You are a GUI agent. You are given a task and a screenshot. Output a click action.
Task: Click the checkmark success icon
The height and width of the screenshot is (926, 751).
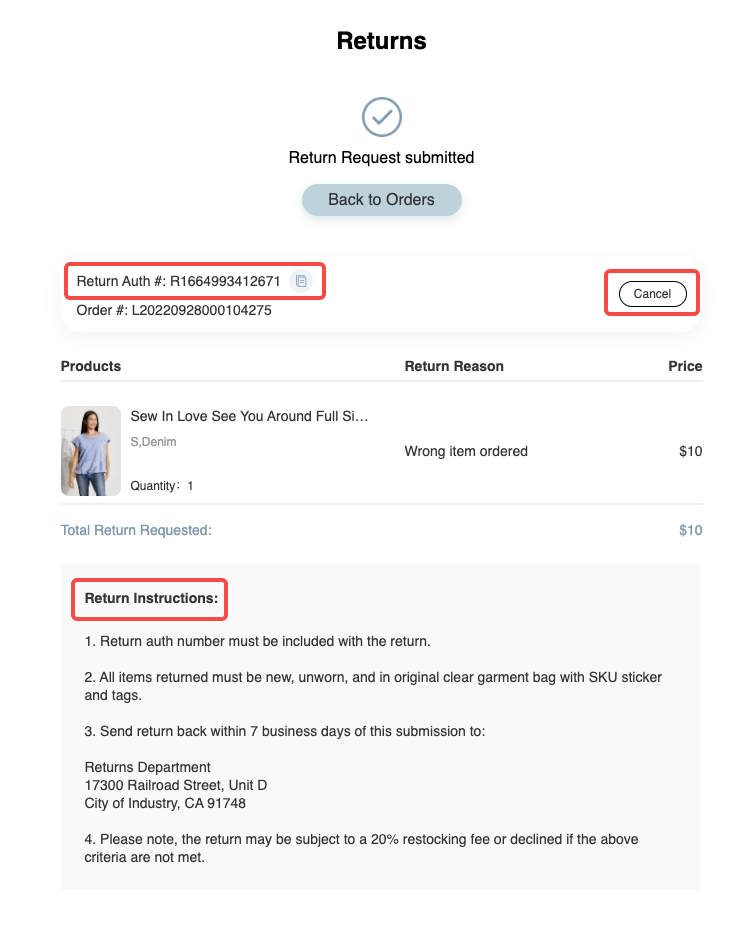[381, 117]
